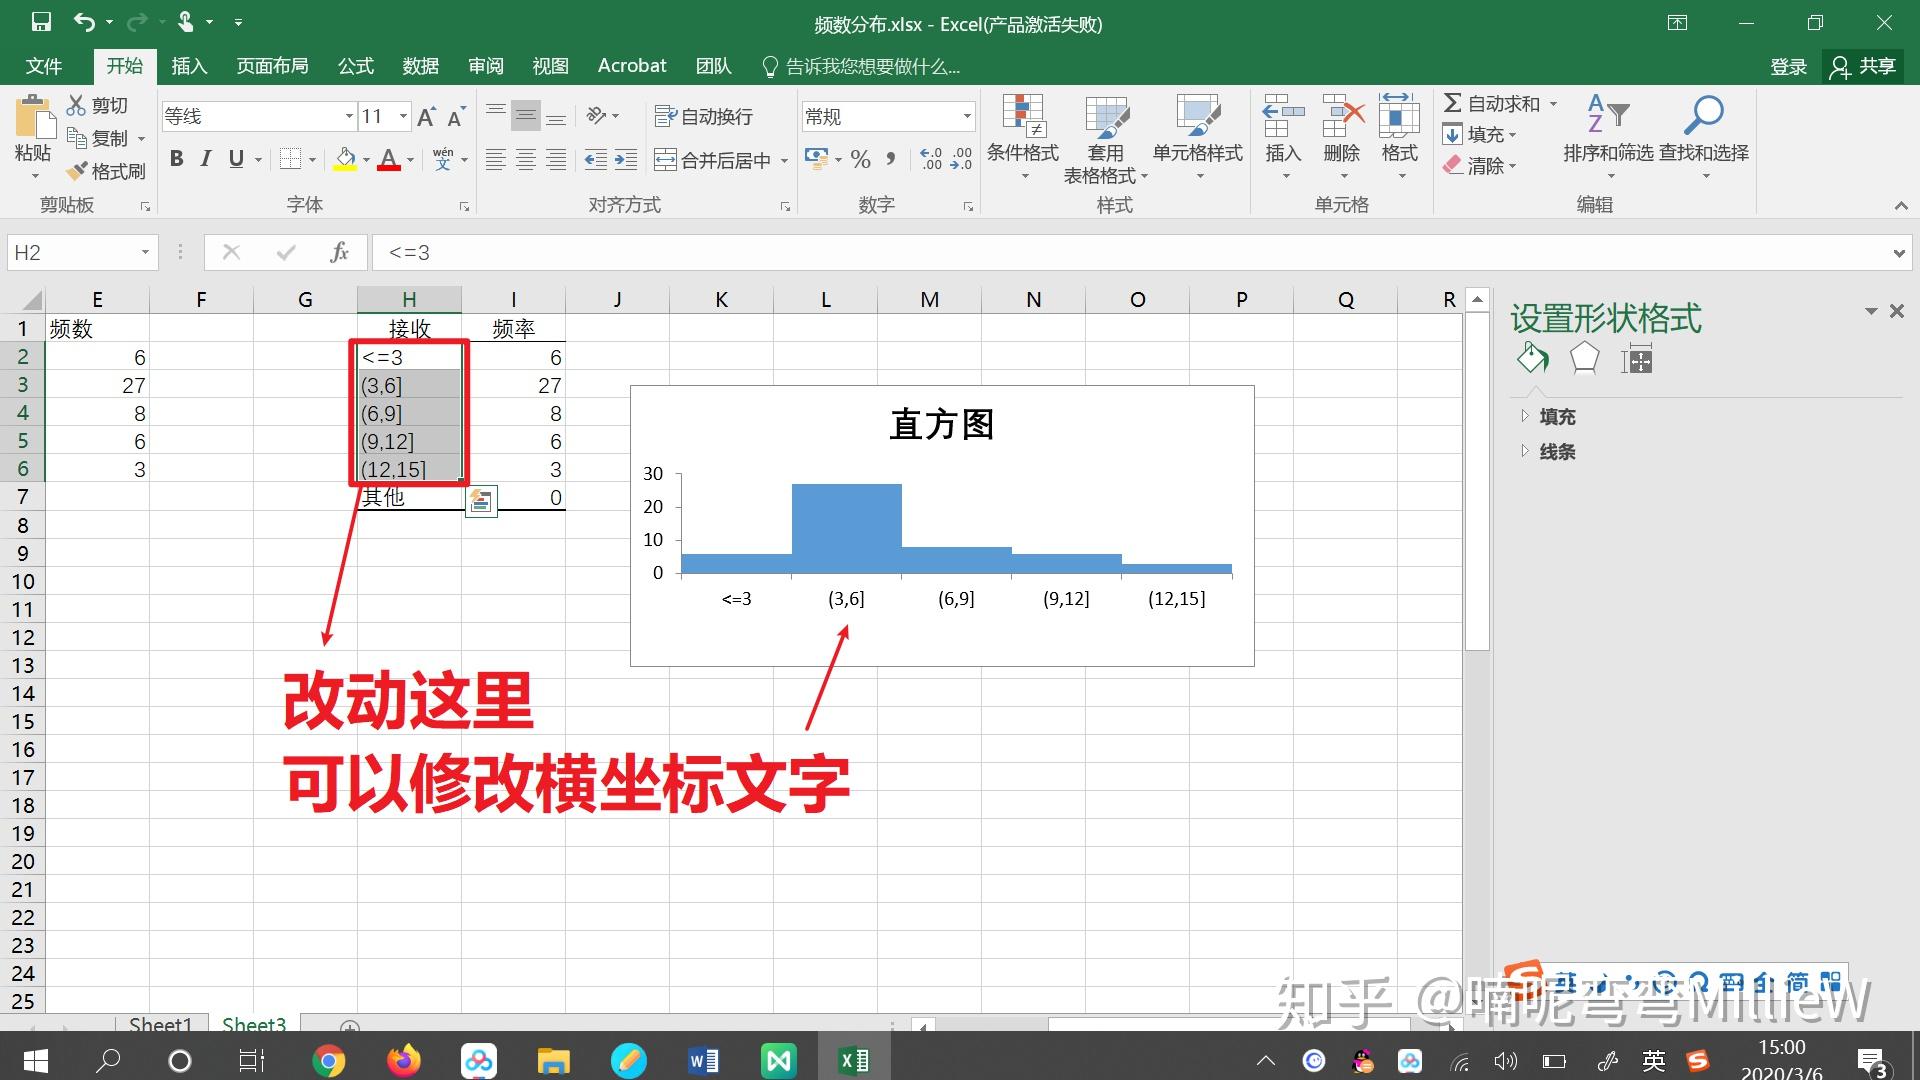
Task: Open Conditional Formatting (条件格式)
Action: [1023, 137]
